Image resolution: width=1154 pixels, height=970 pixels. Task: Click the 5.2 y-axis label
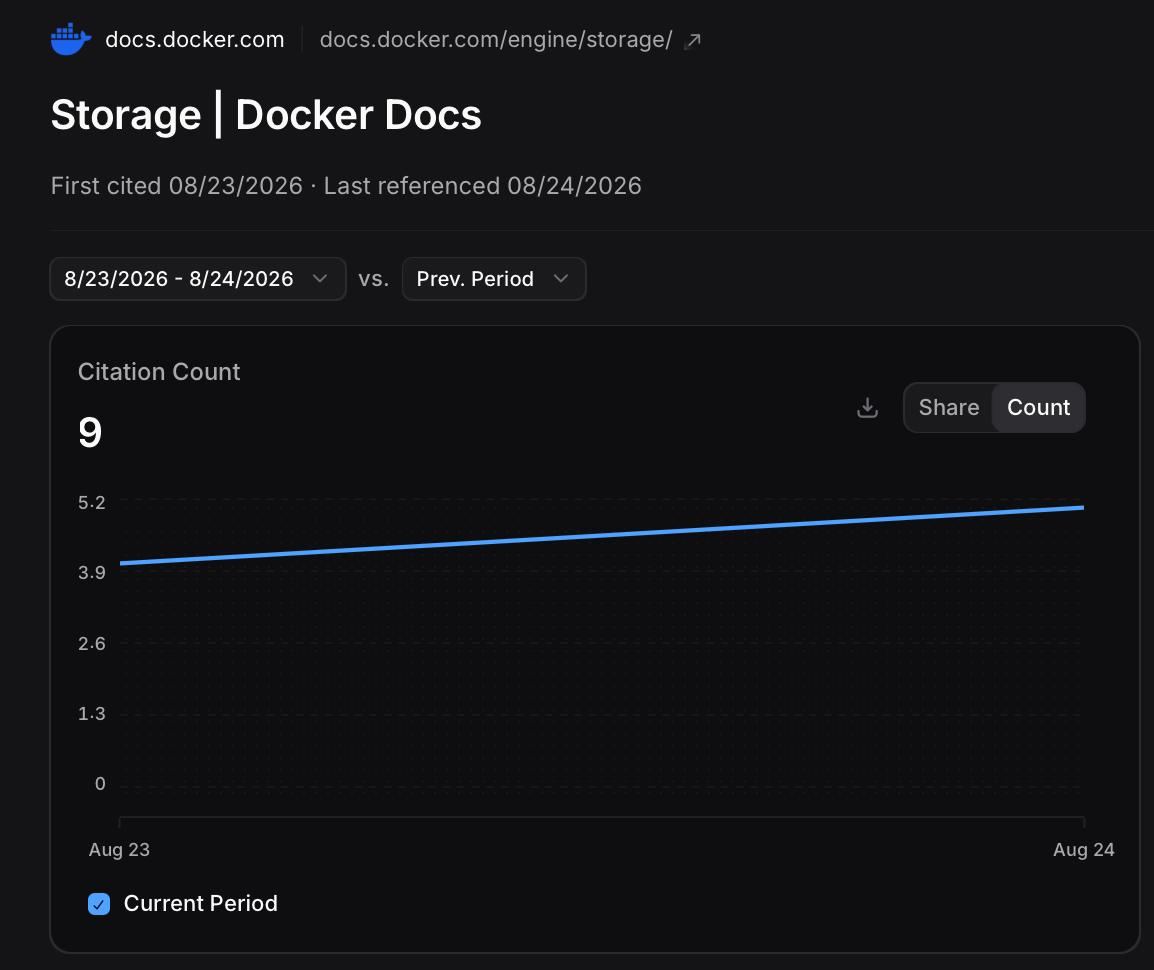92,503
